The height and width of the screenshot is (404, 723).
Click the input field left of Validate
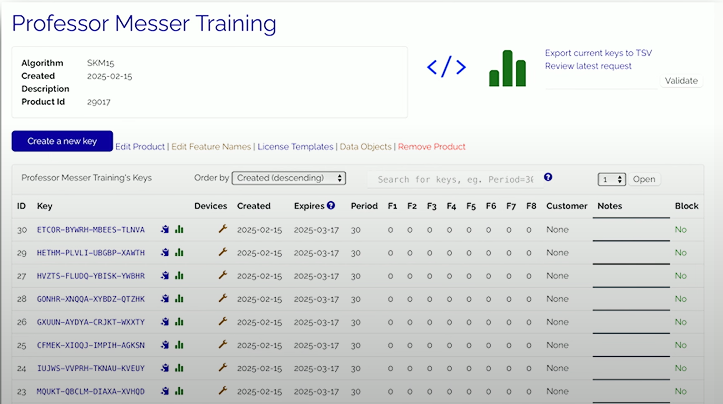pyautogui.click(x=601, y=82)
